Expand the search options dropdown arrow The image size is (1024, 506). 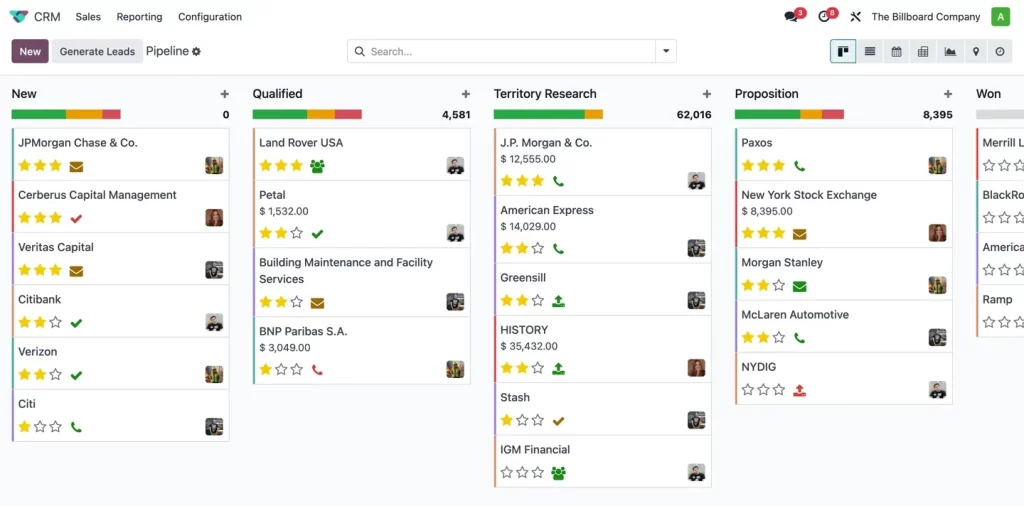[x=666, y=51]
